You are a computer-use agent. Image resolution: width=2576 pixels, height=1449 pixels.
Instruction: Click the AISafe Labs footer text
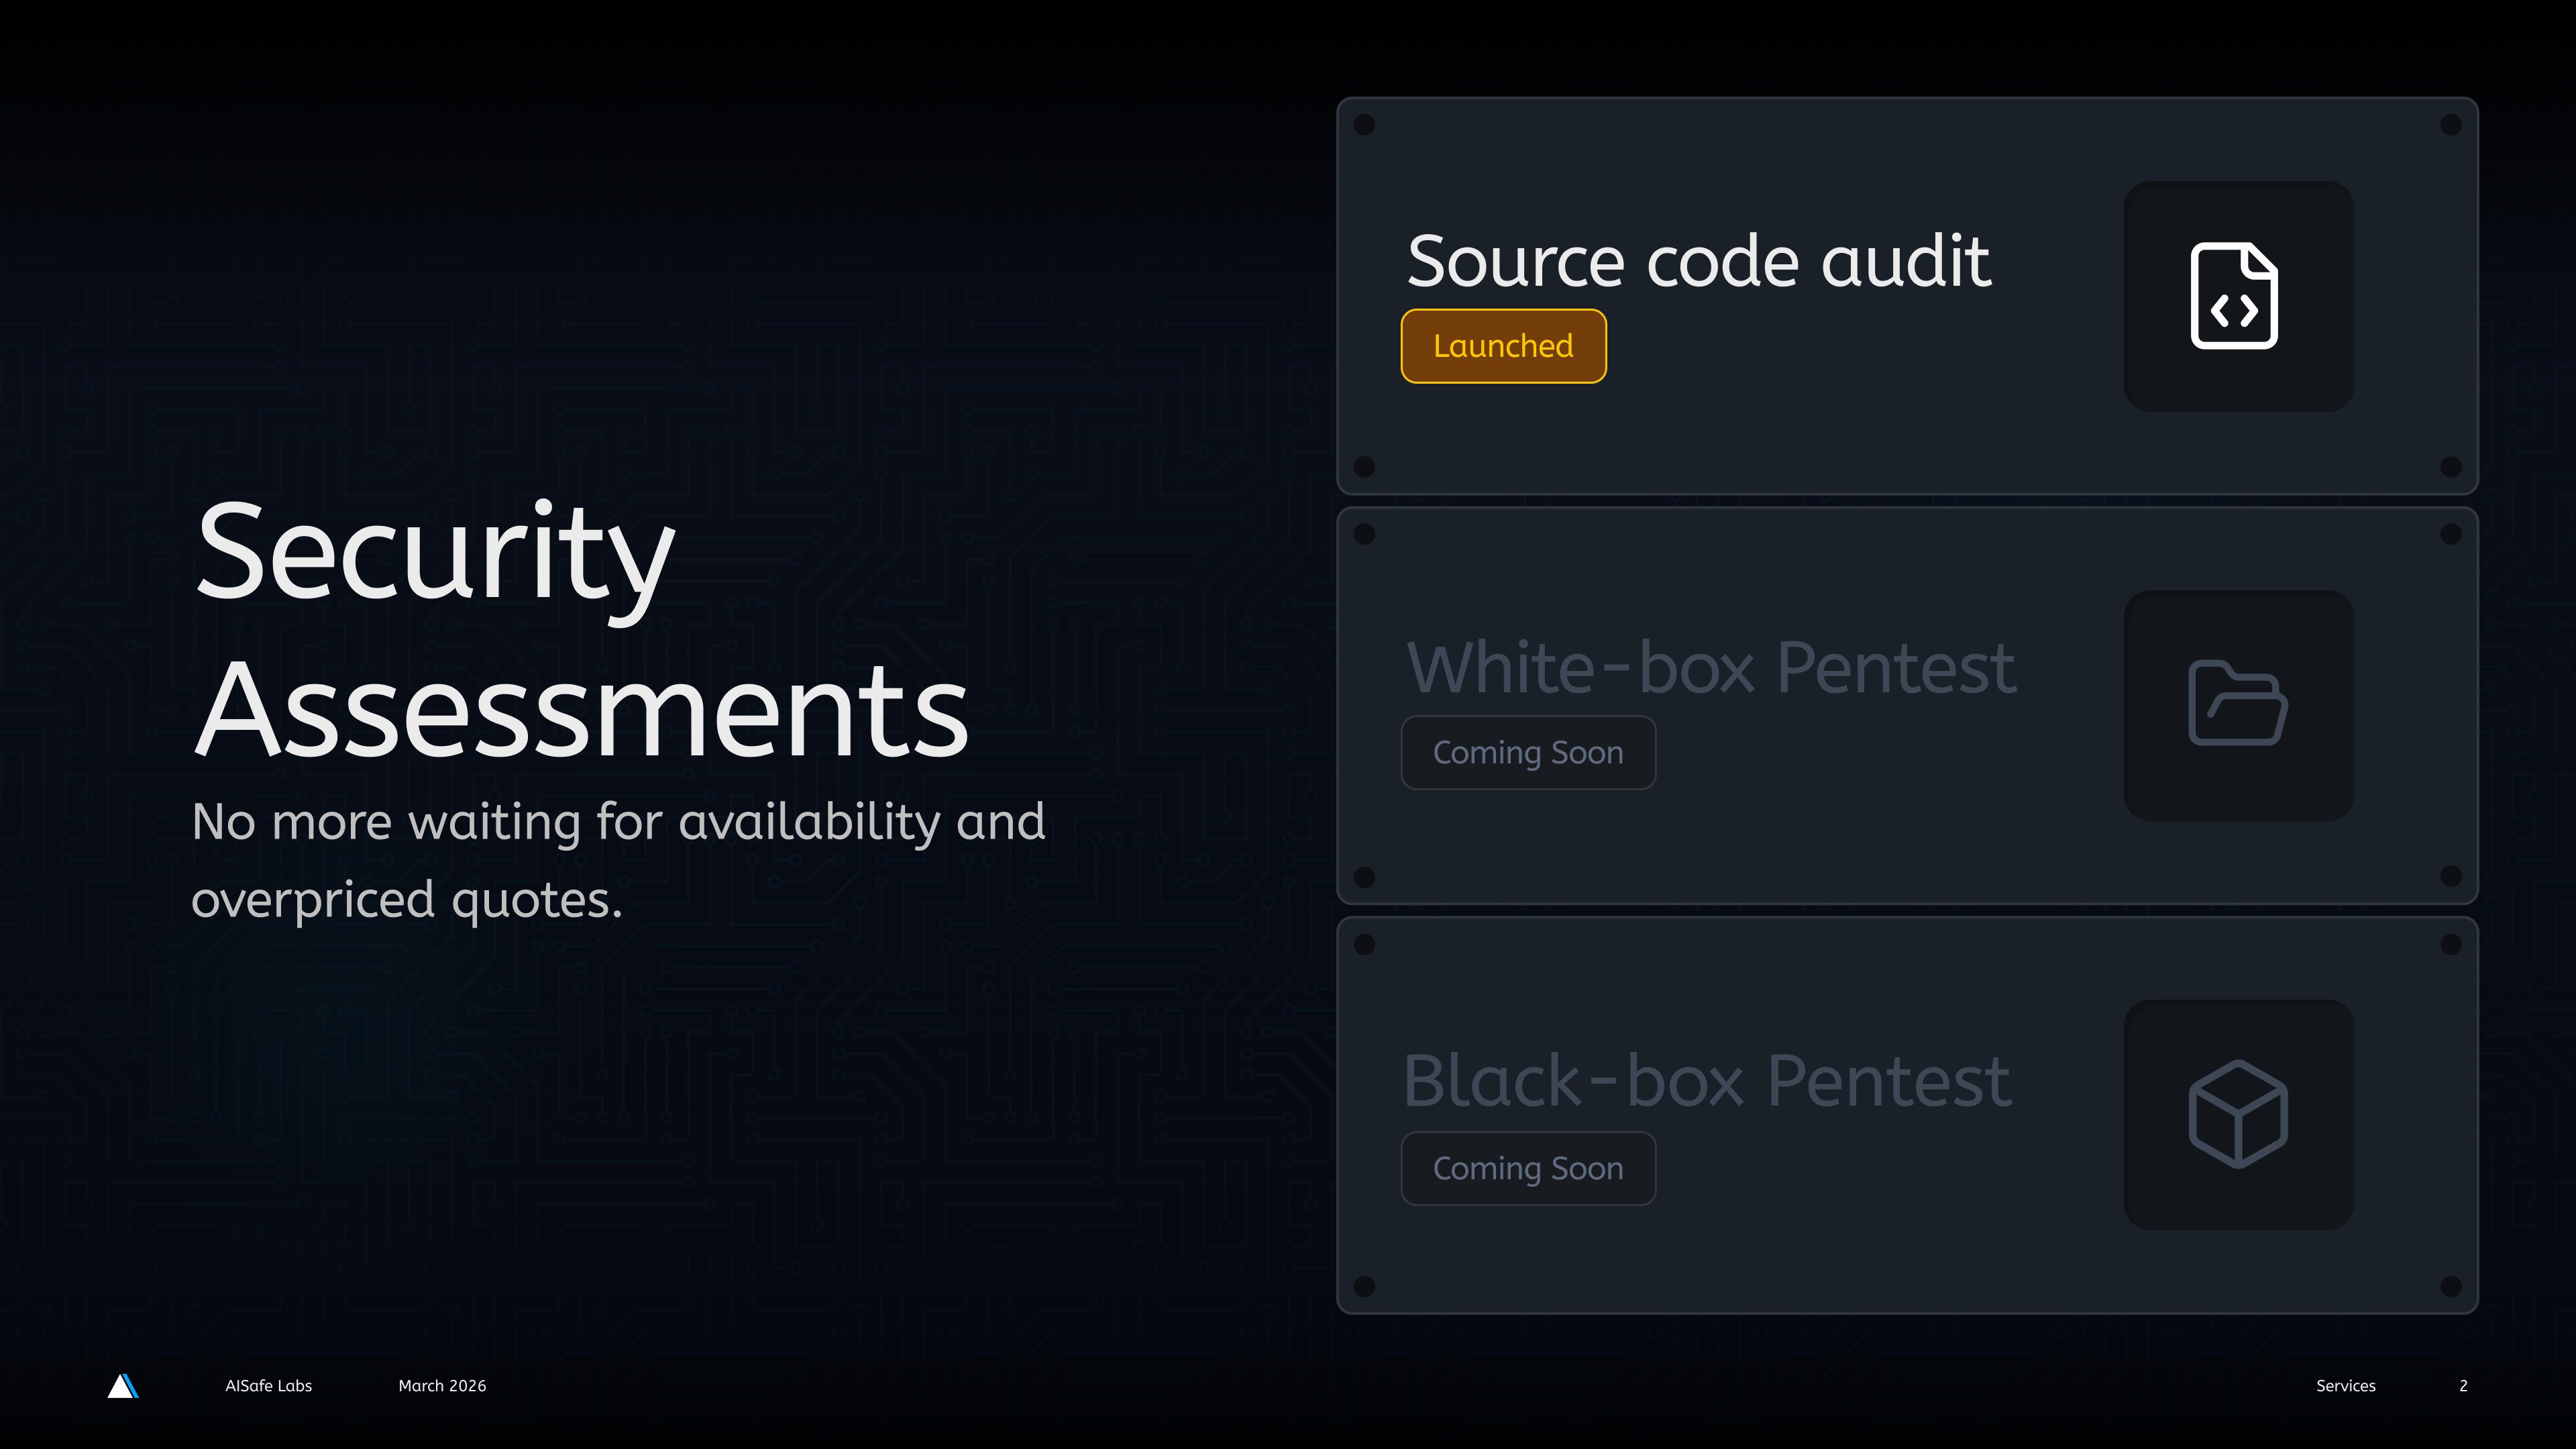[268, 1386]
